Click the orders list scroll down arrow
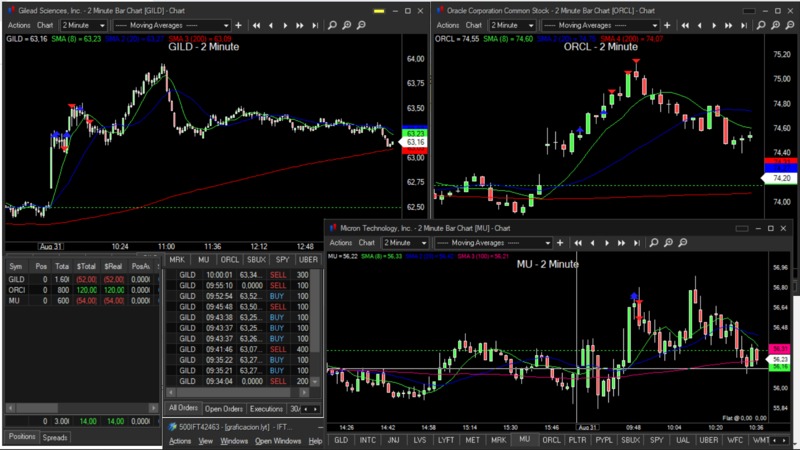This screenshot has width=800, height=450. (316, 382)
